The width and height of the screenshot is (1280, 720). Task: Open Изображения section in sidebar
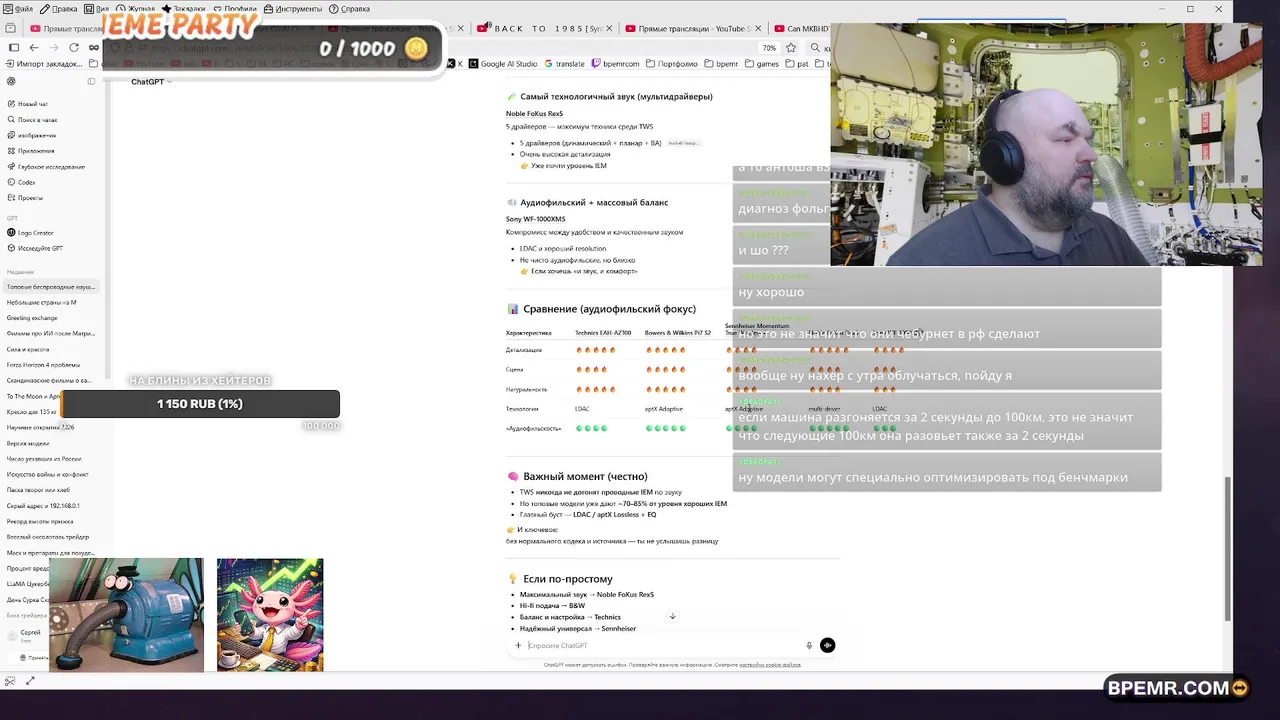32,135
